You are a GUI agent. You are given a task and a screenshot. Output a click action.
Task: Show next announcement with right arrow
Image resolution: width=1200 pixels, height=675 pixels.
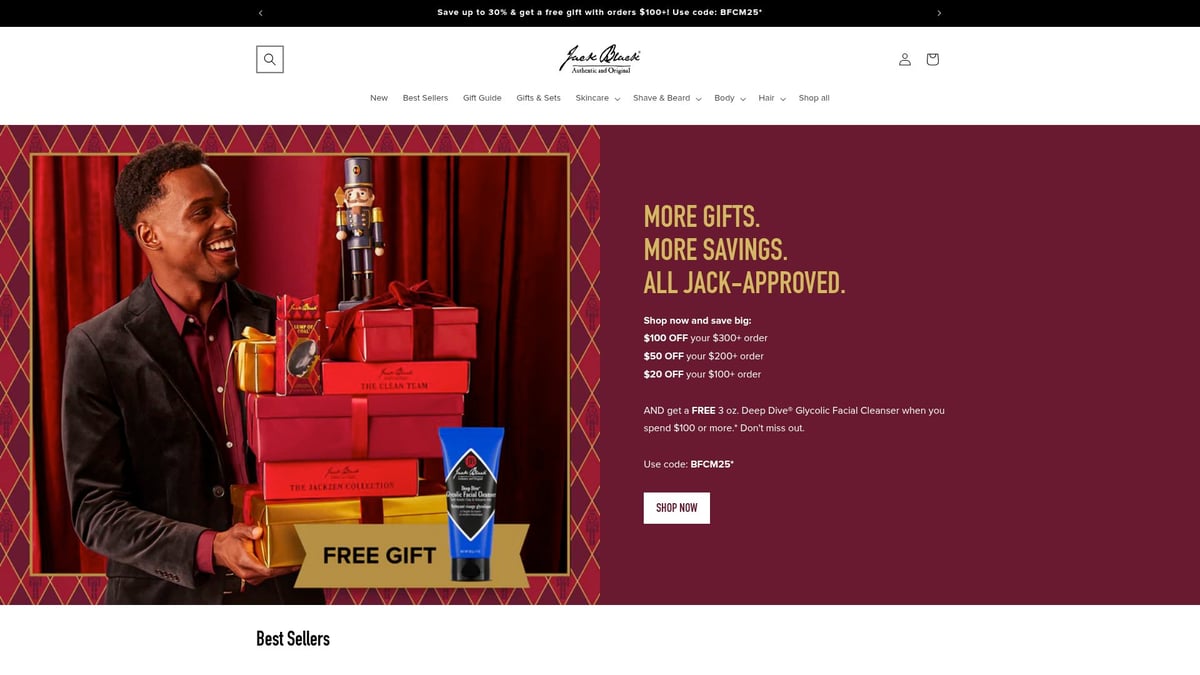tap(939, 13)
